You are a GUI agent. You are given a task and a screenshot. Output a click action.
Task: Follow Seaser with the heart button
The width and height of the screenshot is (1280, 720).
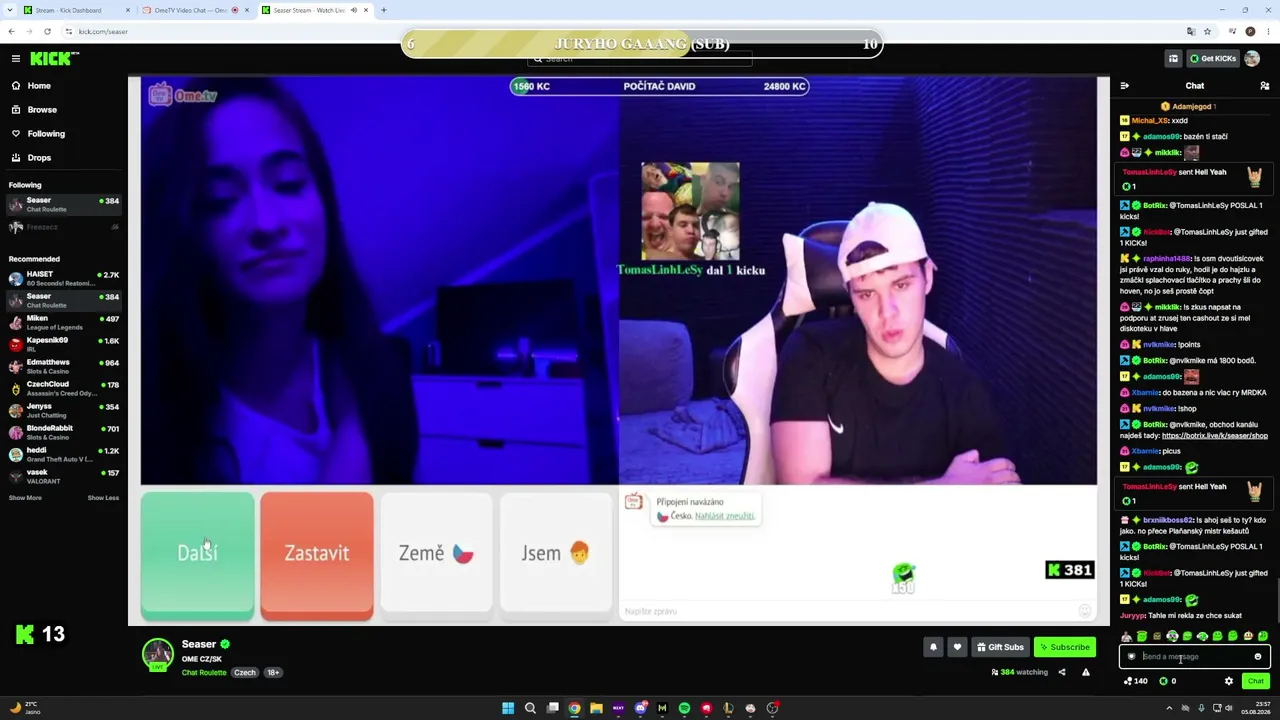(x=957, y=647)
